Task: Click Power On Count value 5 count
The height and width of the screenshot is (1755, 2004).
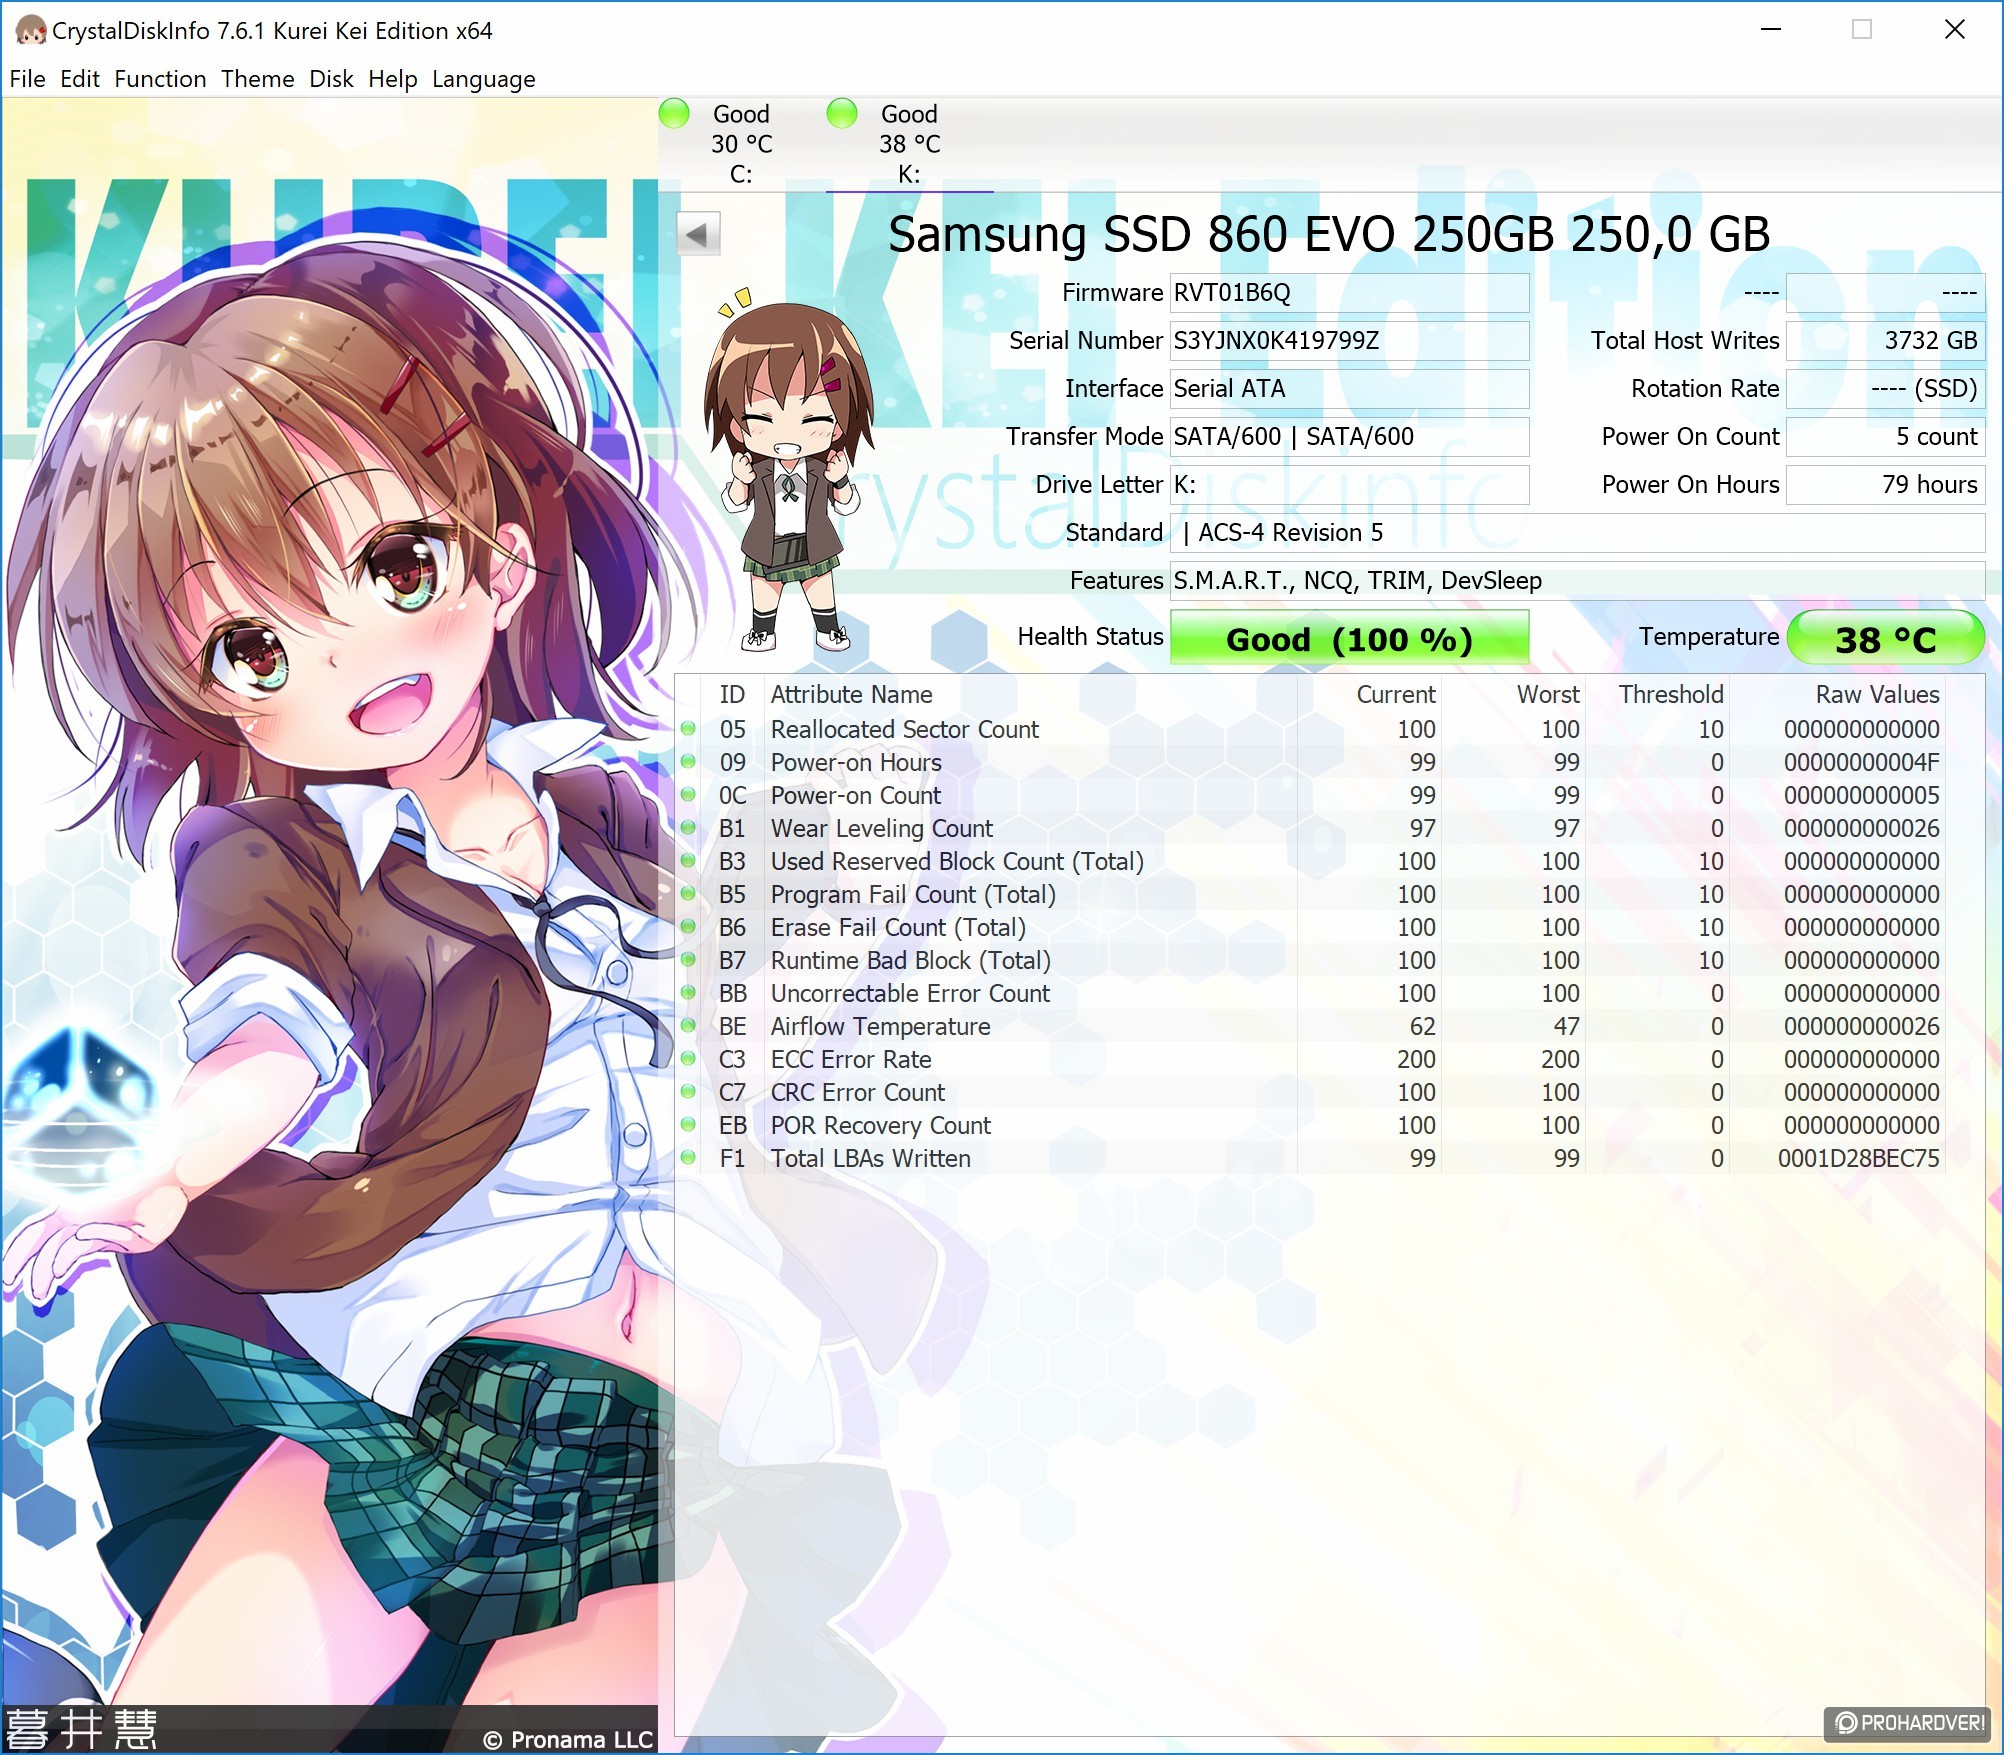Action: point(1885,437)
